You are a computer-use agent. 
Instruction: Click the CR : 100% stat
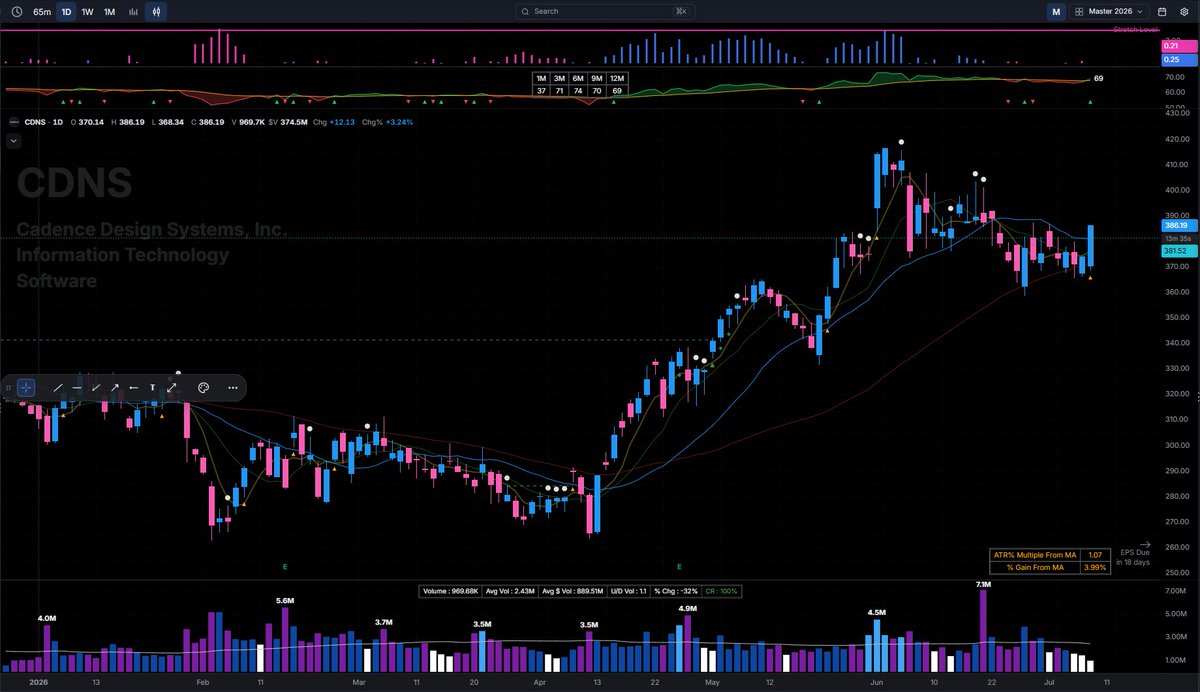pos(720,591)
